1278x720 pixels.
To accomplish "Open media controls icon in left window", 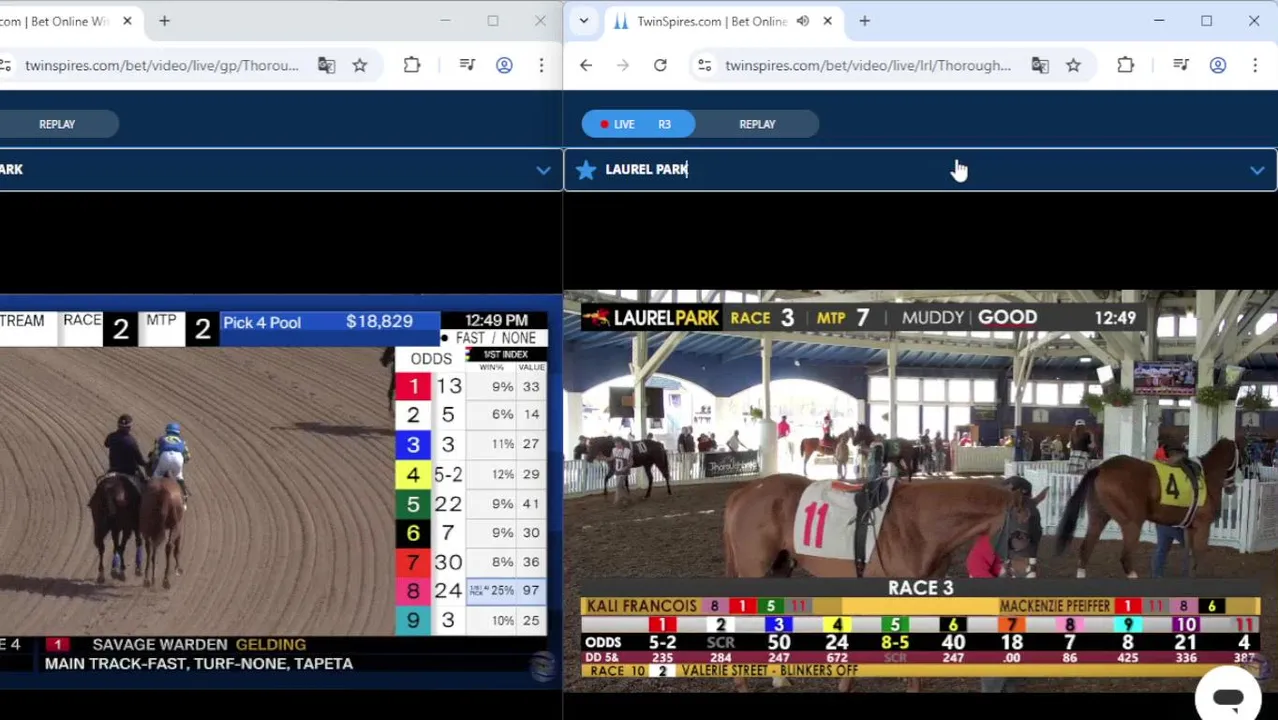I will pos(467,65).
